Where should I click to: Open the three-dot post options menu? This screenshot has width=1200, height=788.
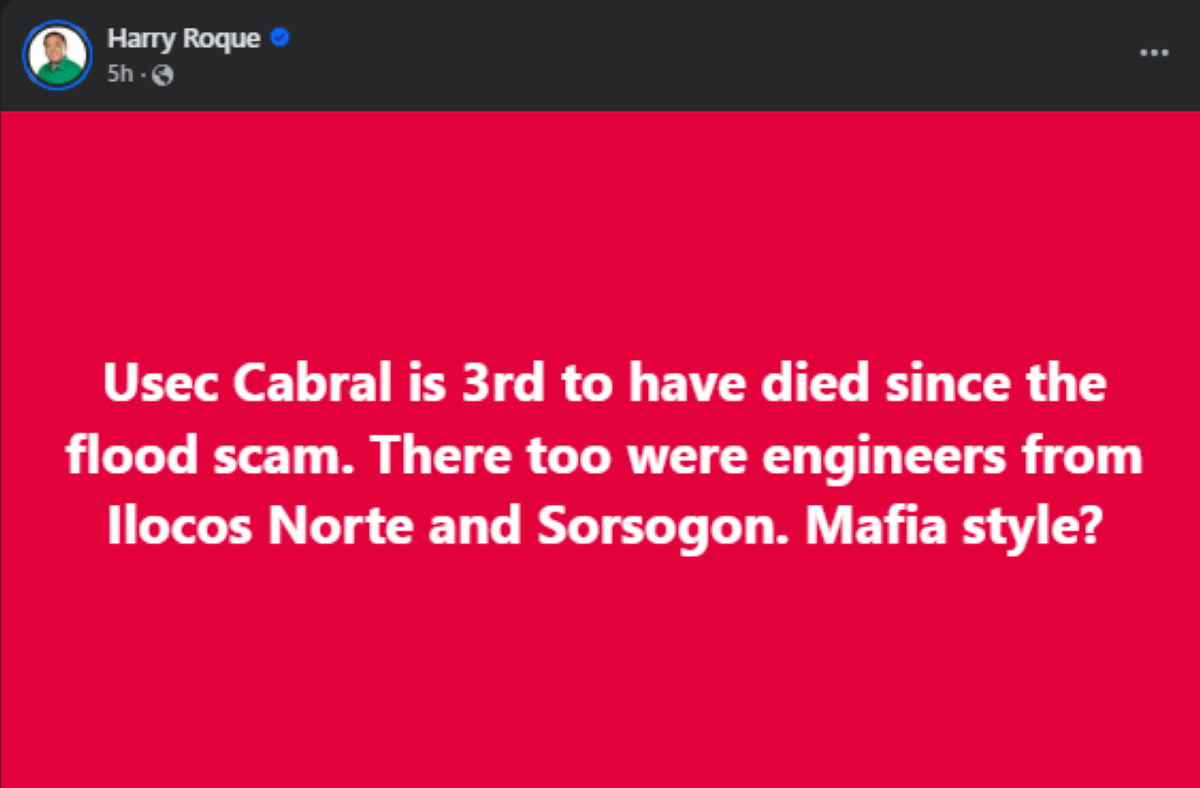click(x=1154, y=53)
